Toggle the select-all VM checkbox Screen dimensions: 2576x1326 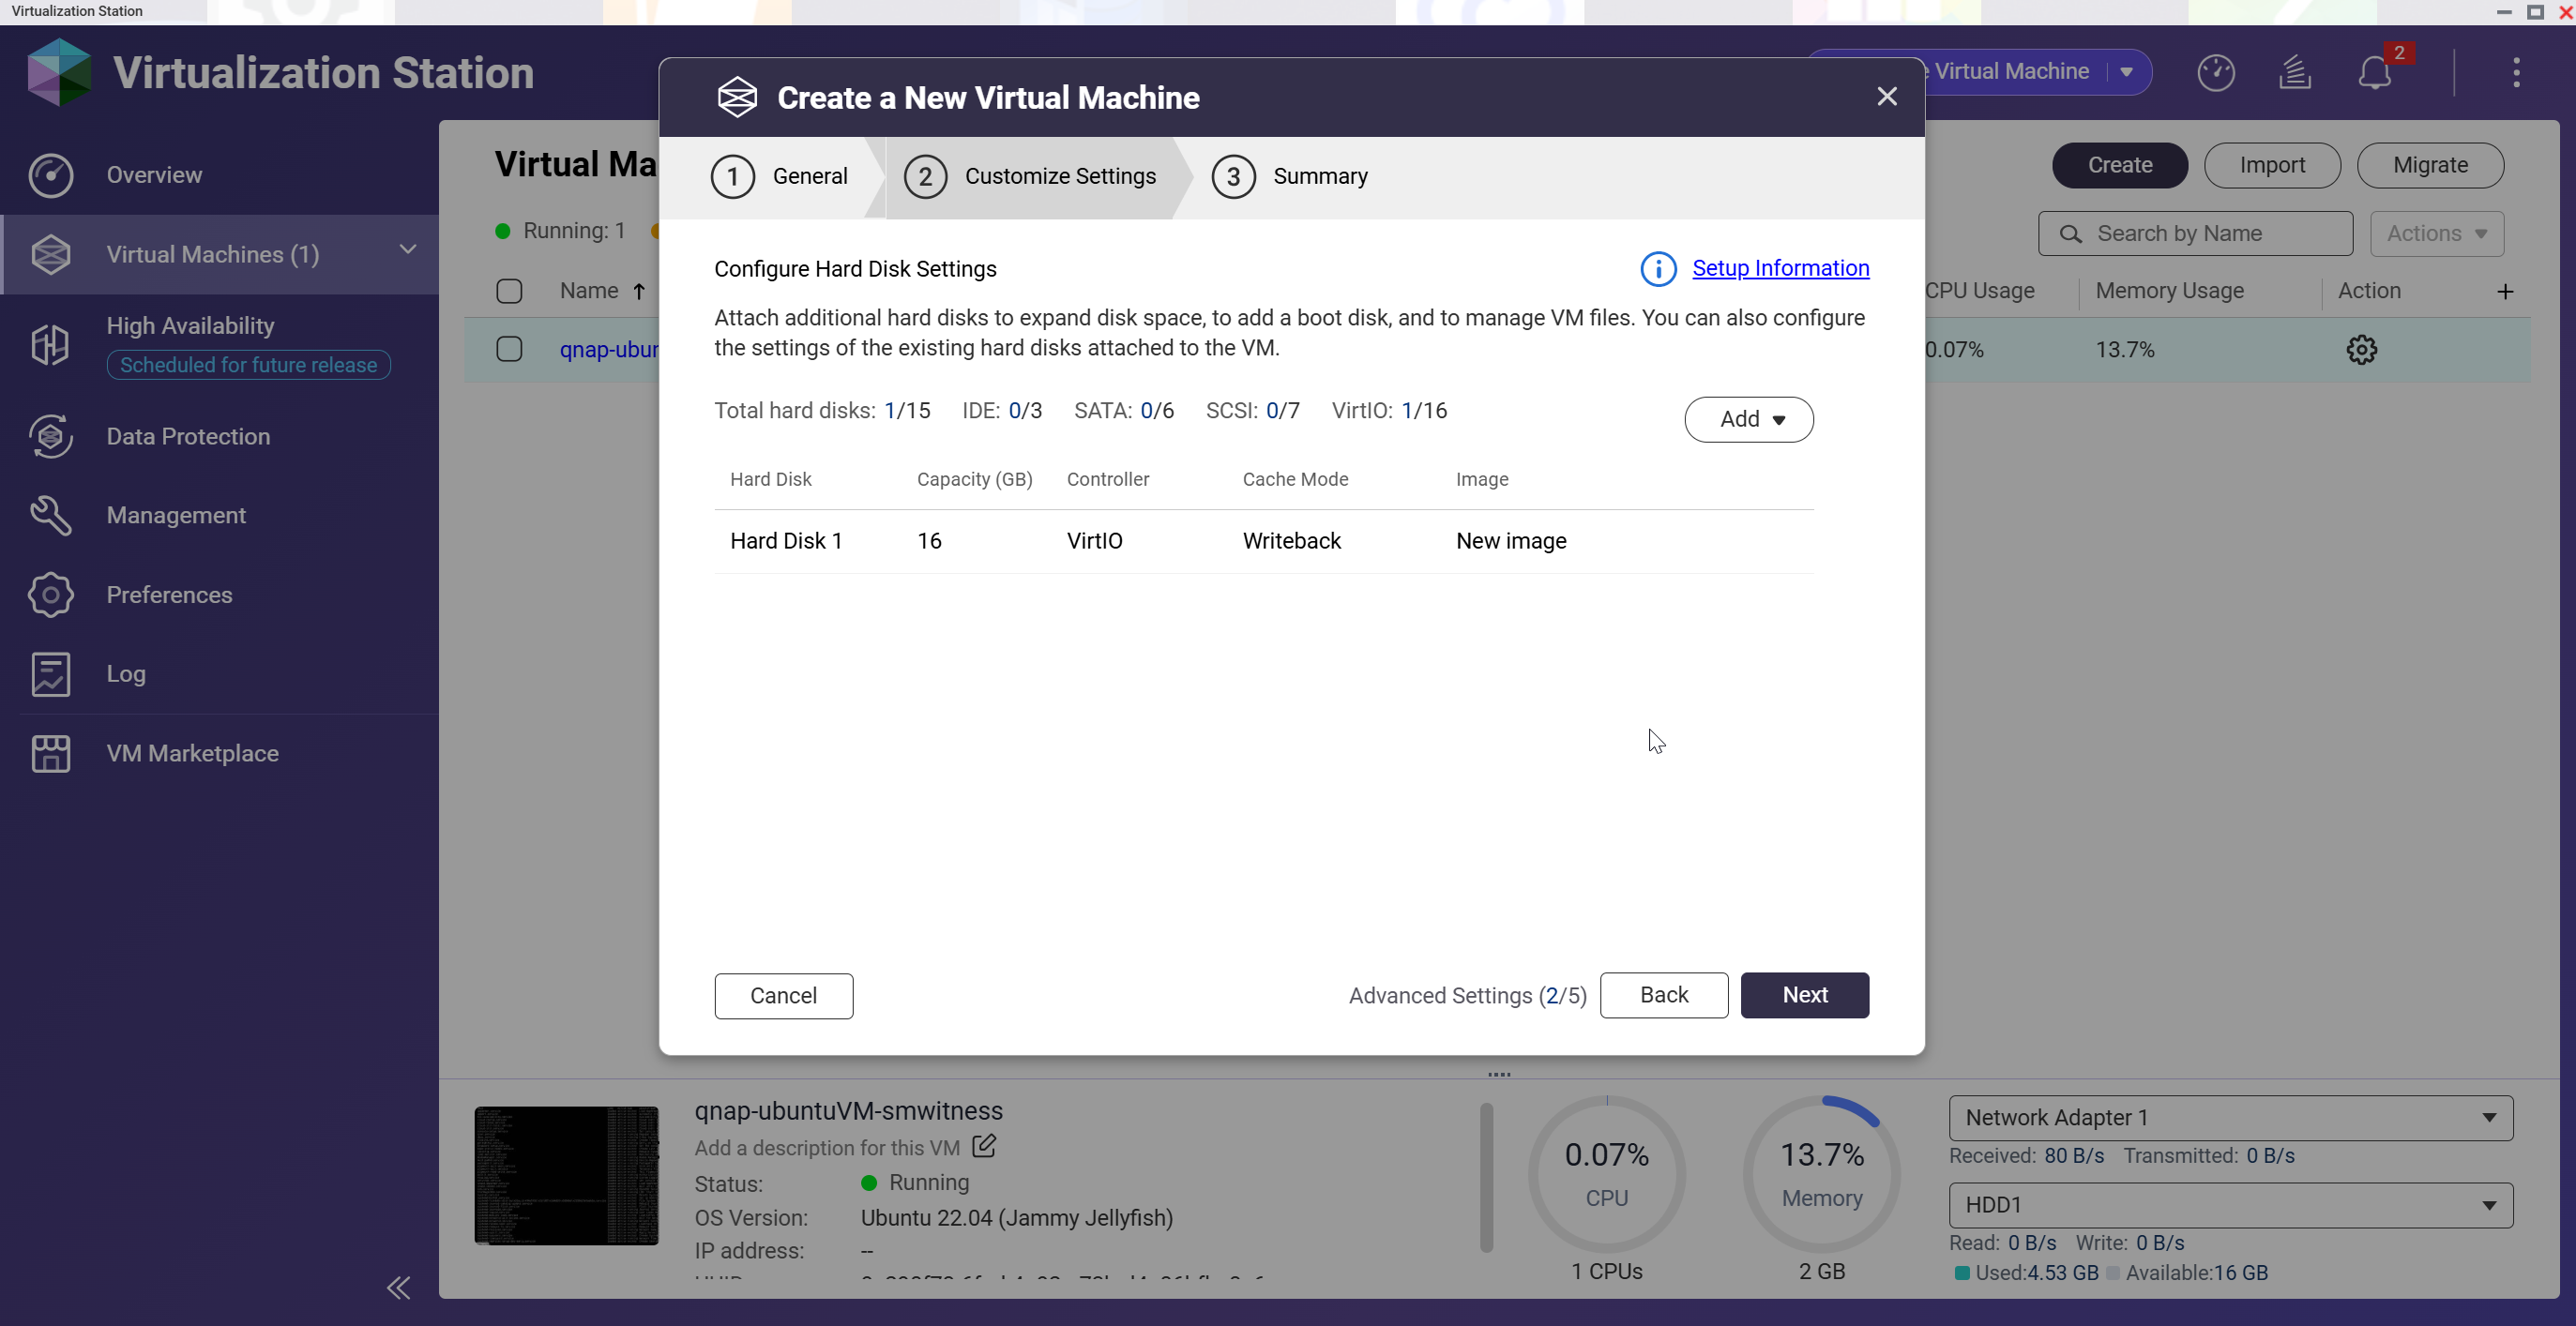tap(509, 291)
